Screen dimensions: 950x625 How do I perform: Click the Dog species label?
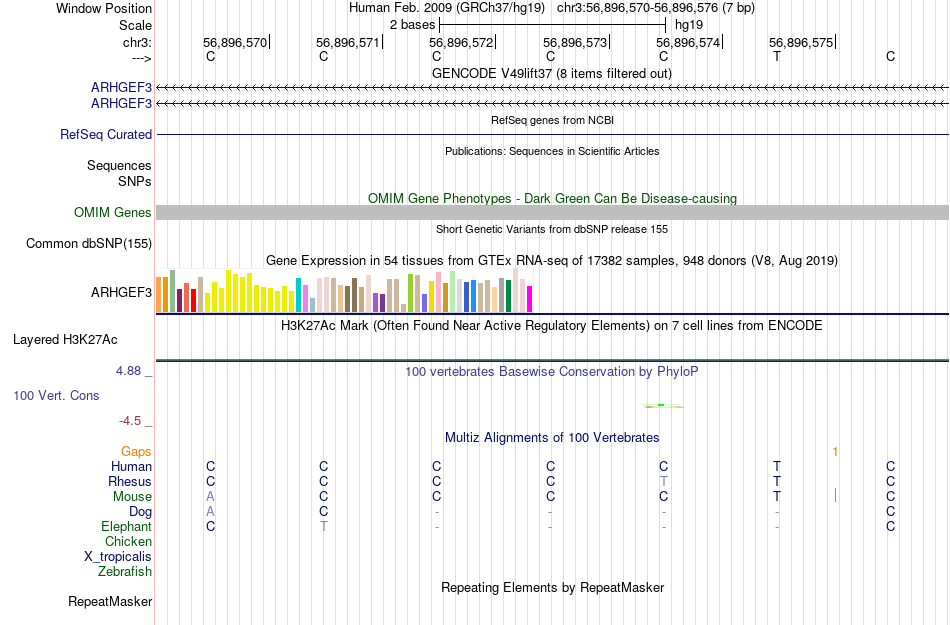tap(141, 512)
